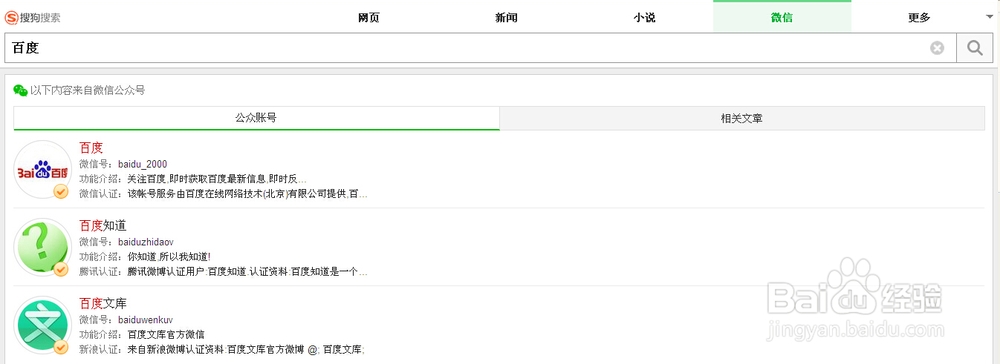Switch to the 新闻 search tab
Image resolution: width=1000 pixels, height=364 pixels.
[506, 17]
